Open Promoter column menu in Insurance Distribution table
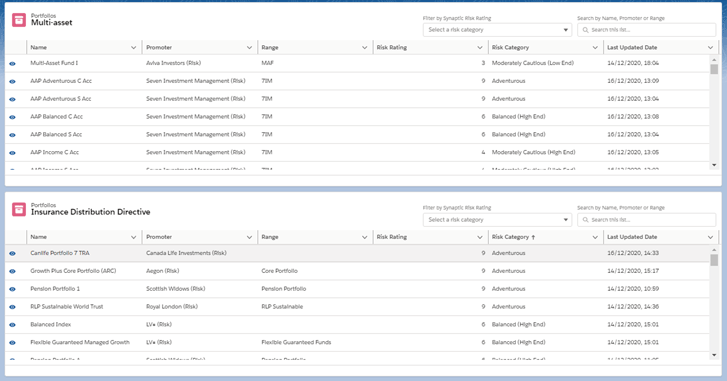Viewport: 727px width, 381px height. pos(249,237)
